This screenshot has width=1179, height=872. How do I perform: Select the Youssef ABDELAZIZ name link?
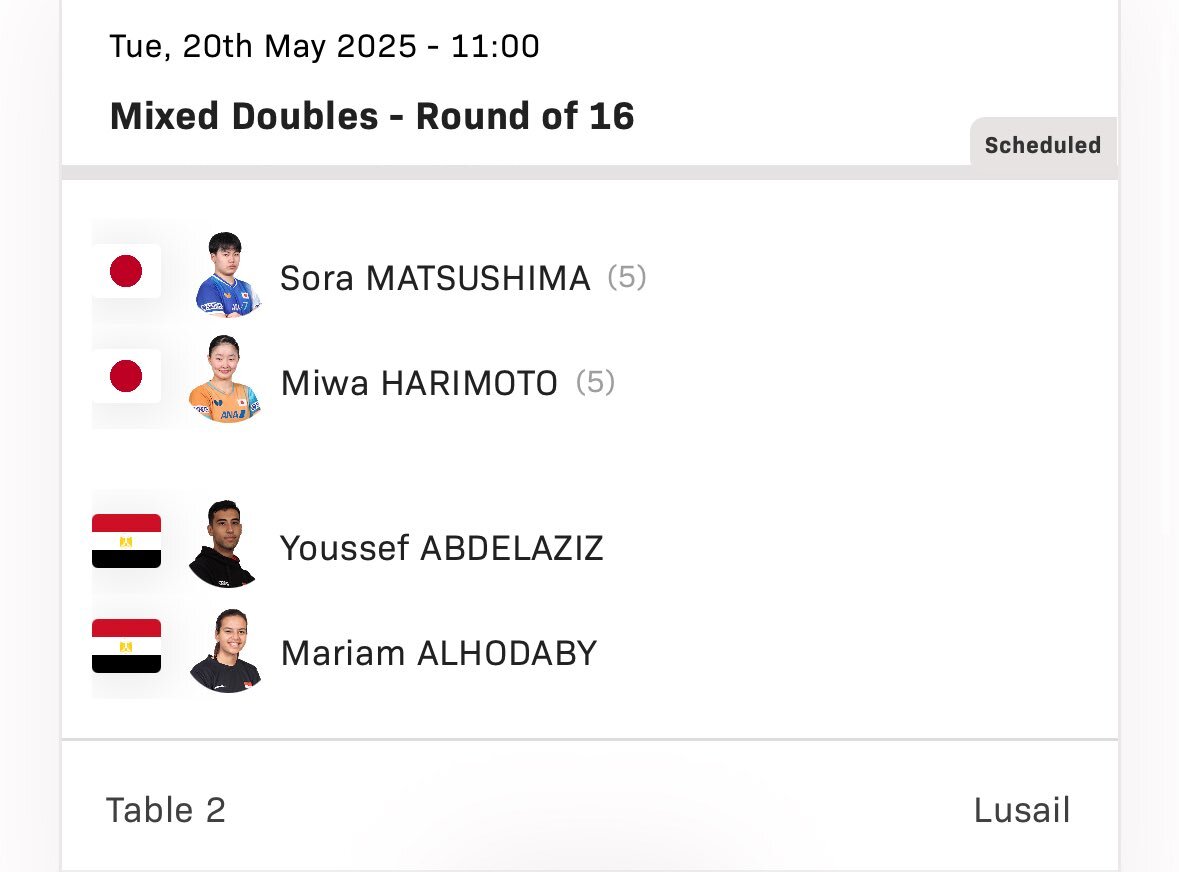pyautogui.click(x=441, y=549)
